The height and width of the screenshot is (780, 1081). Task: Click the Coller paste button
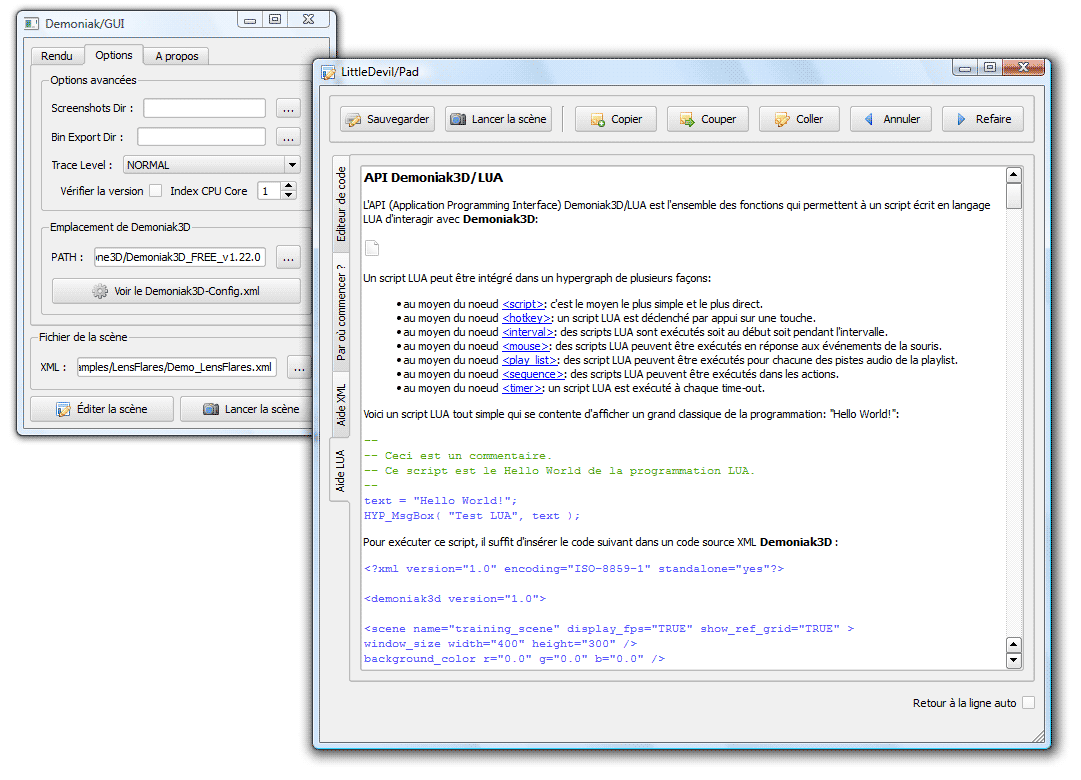coord(799,119)
